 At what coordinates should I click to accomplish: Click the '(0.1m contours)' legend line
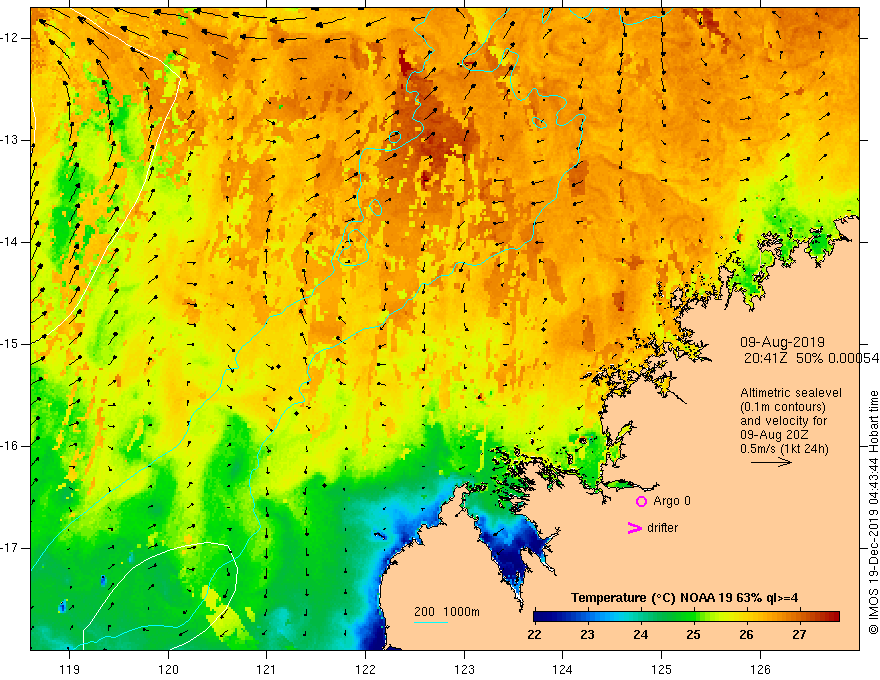783,407
